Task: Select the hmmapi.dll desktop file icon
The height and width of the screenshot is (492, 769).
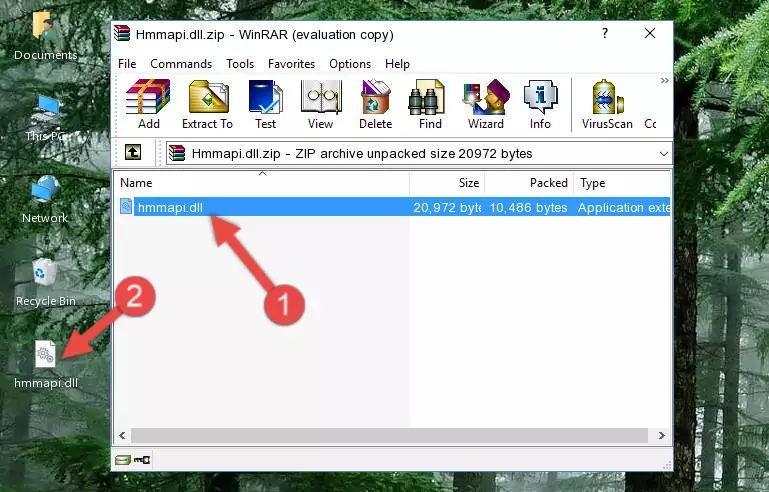Action: point(46,365)
